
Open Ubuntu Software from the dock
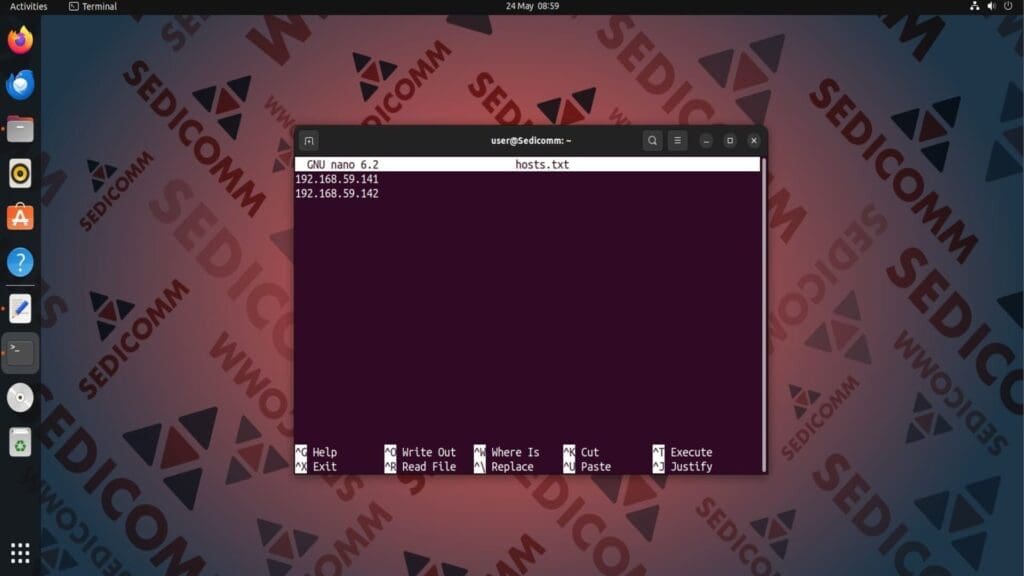[20, 216]
